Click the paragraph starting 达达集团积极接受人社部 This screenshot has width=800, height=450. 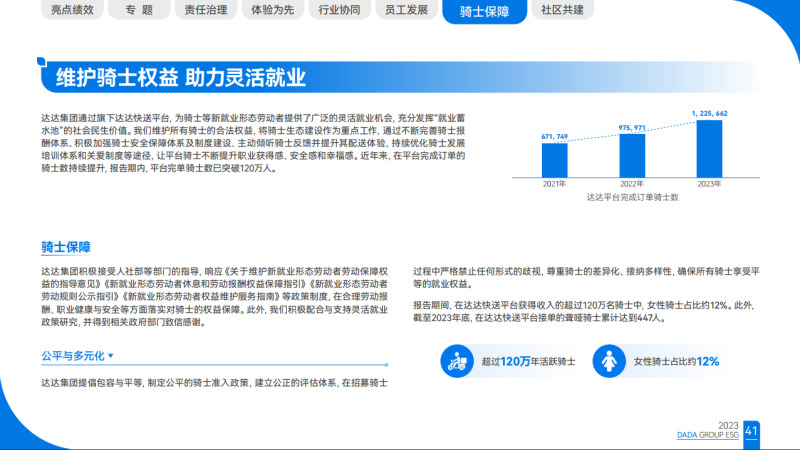coord(214,296)
